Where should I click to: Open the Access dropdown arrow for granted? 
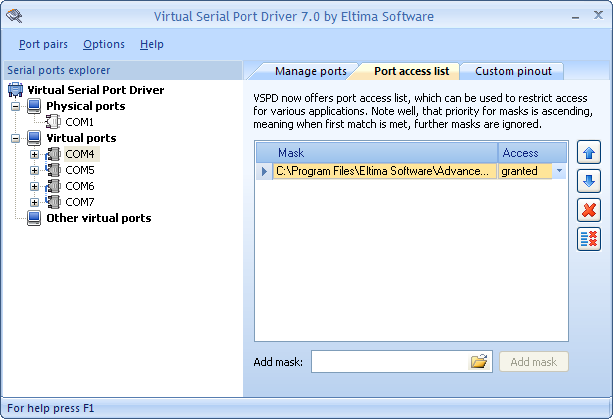pyautogui.click(x=559, y=171)
